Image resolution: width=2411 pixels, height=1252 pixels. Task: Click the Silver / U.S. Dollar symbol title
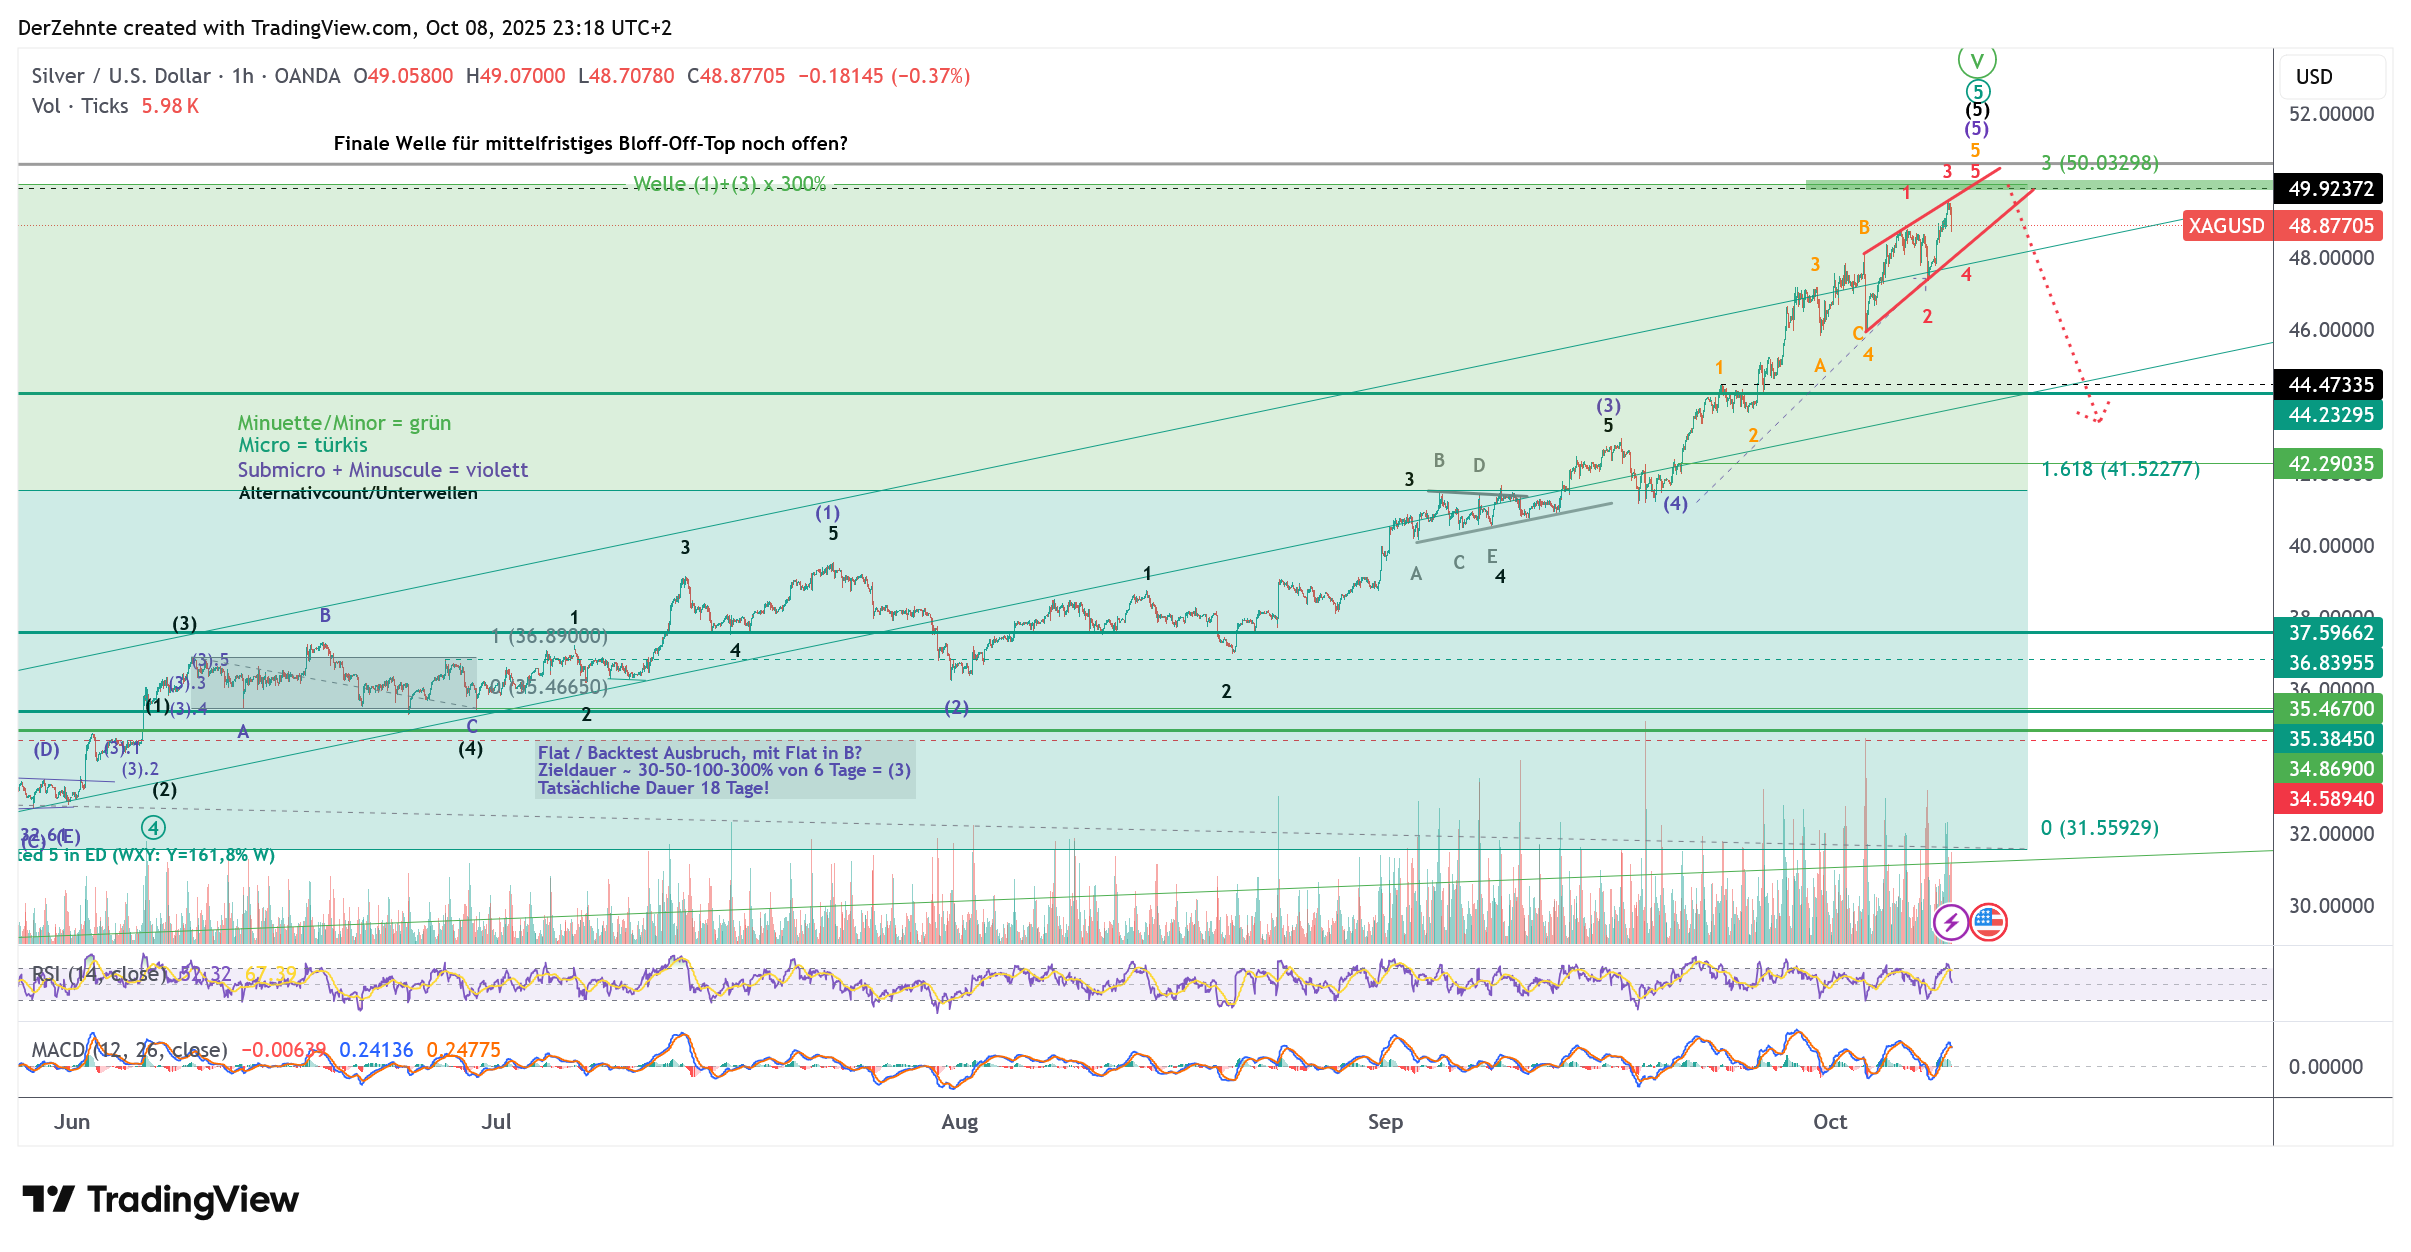point(120,76)
